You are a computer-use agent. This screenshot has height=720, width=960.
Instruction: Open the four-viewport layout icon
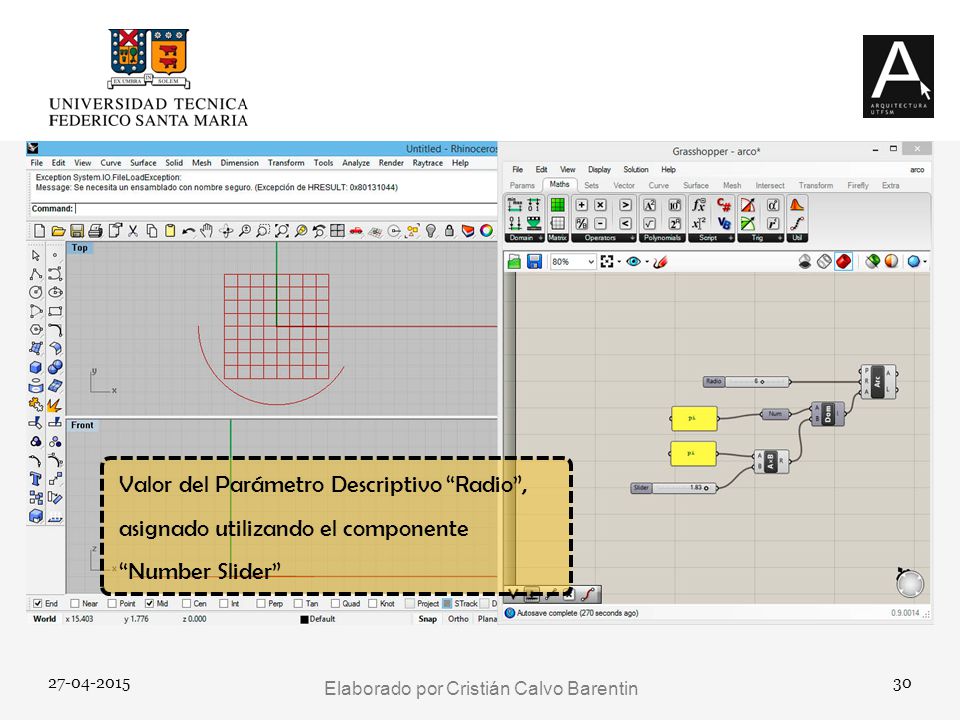337,231
